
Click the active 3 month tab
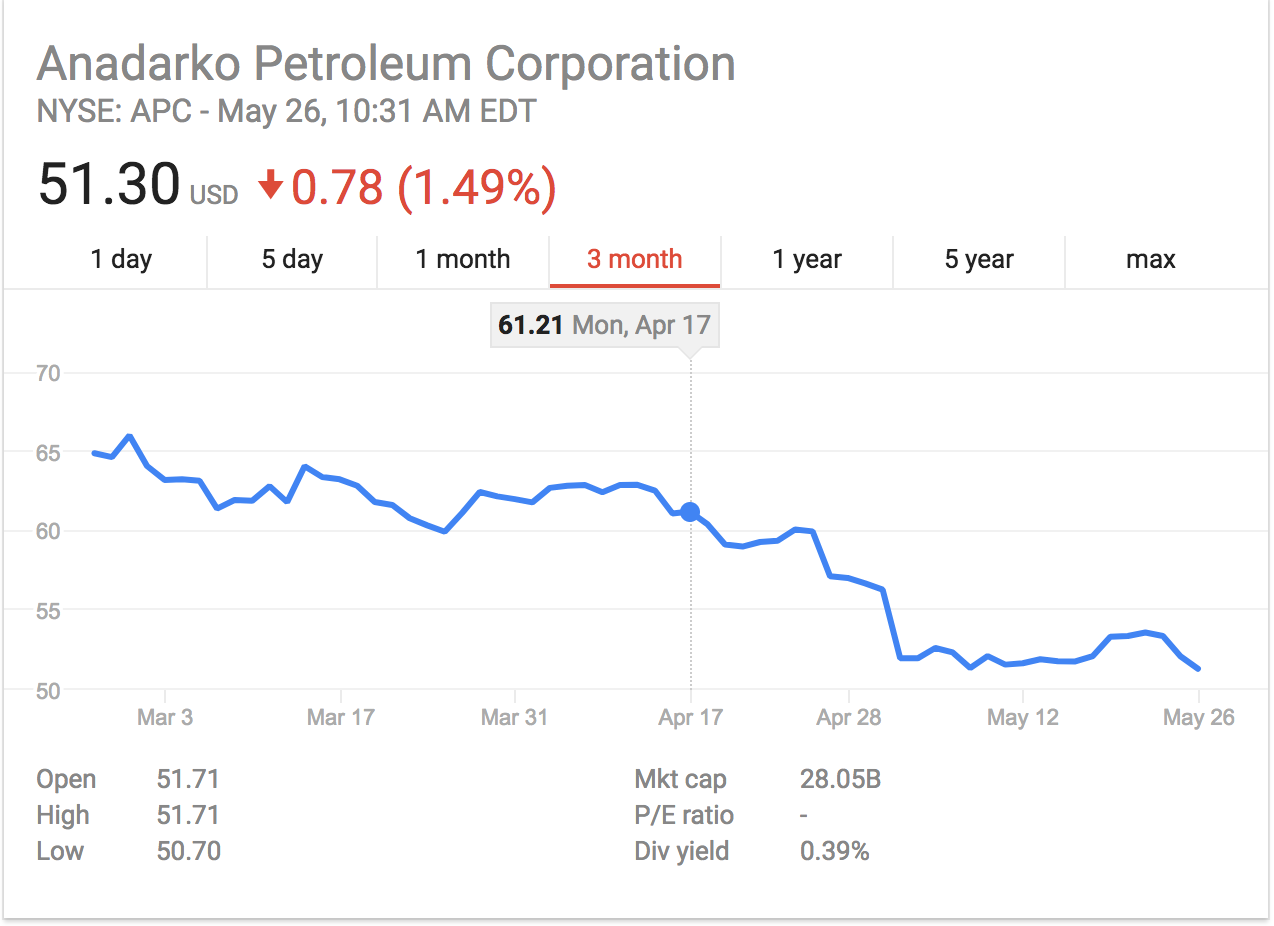635,260
